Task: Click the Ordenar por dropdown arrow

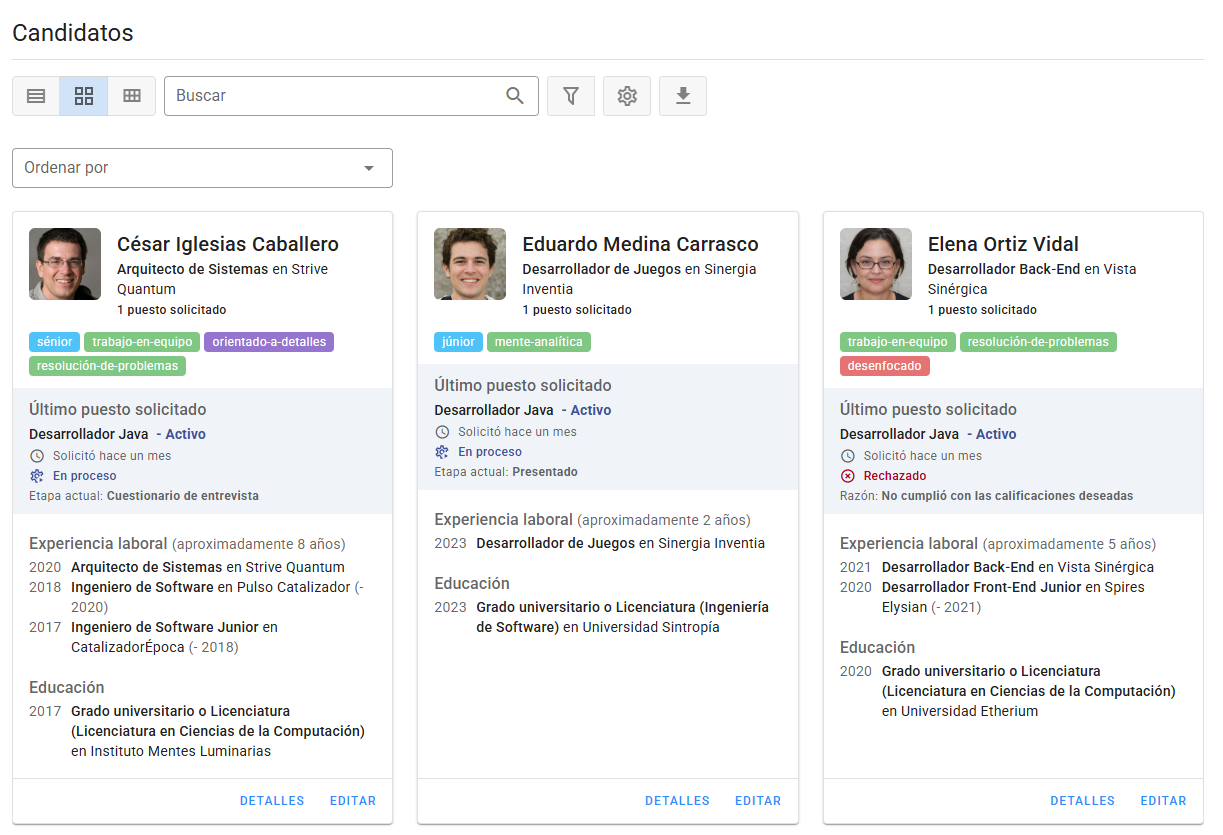Action: pyautogui.click(x=369, y=168)
